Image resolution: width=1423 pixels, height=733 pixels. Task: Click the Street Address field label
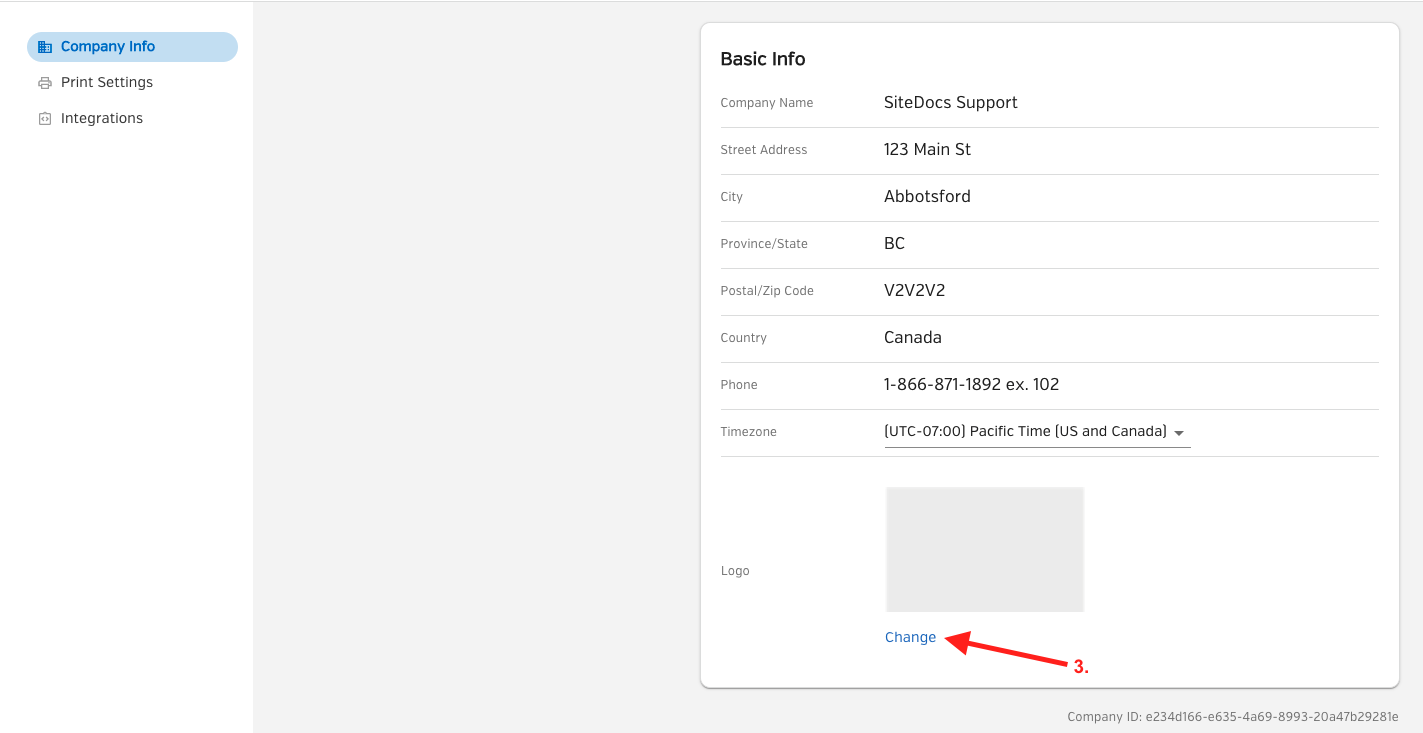tap(764, 150)
